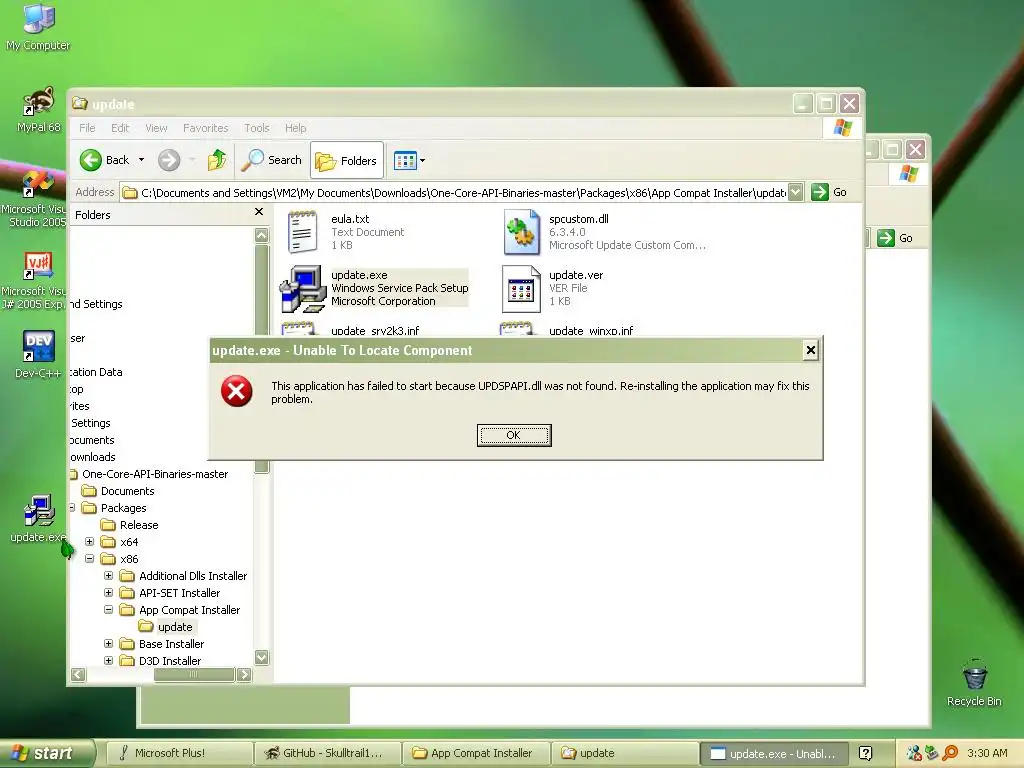This screenshot has width=1024, height=768.
Task: Open the Tools menu
Action: 257,128
